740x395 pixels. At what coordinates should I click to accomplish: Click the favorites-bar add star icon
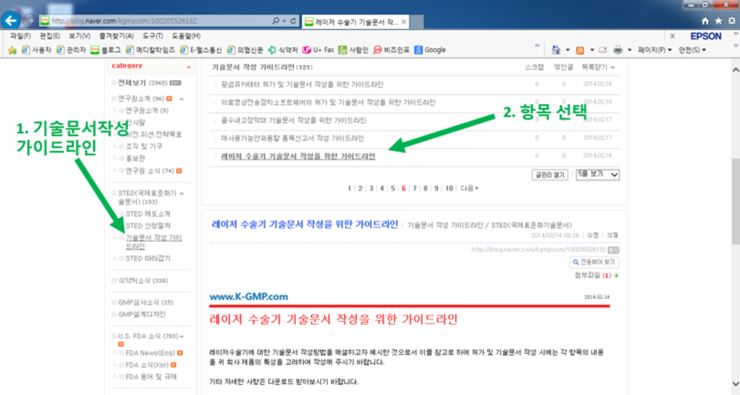pyautogui.click(x=12, y=50)
